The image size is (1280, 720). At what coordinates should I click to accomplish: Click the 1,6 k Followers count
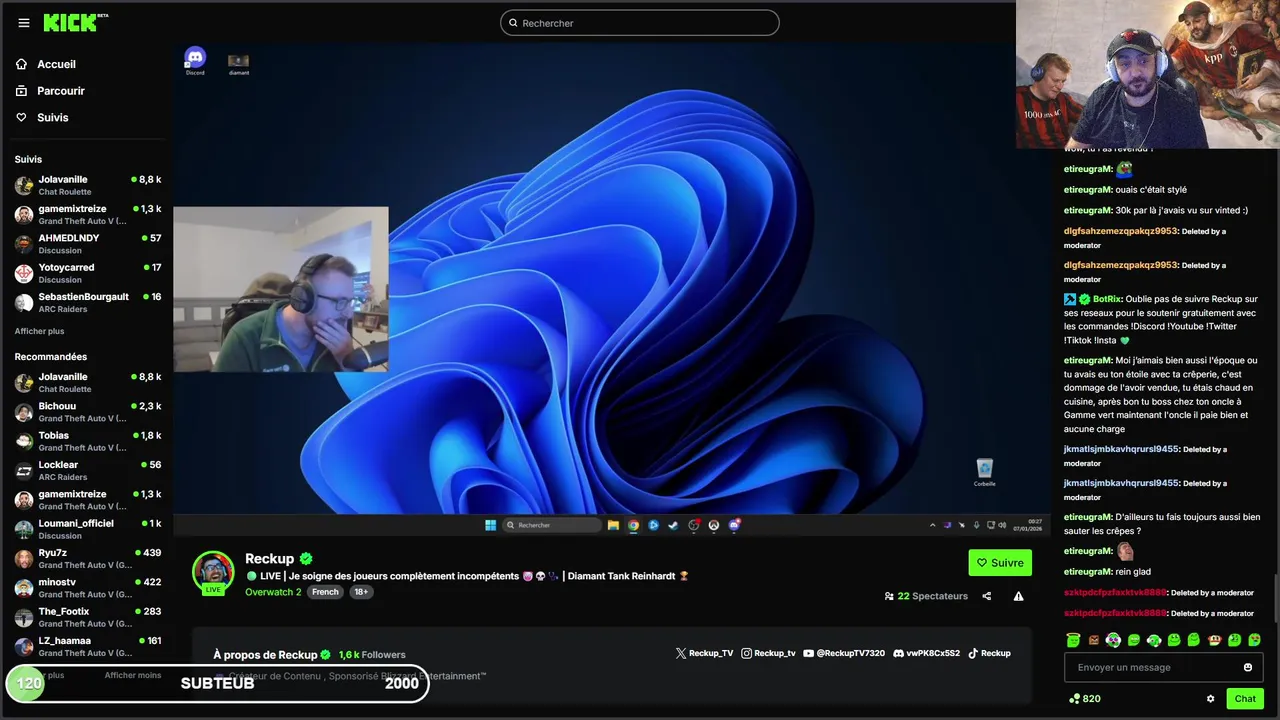coord(372,655)
